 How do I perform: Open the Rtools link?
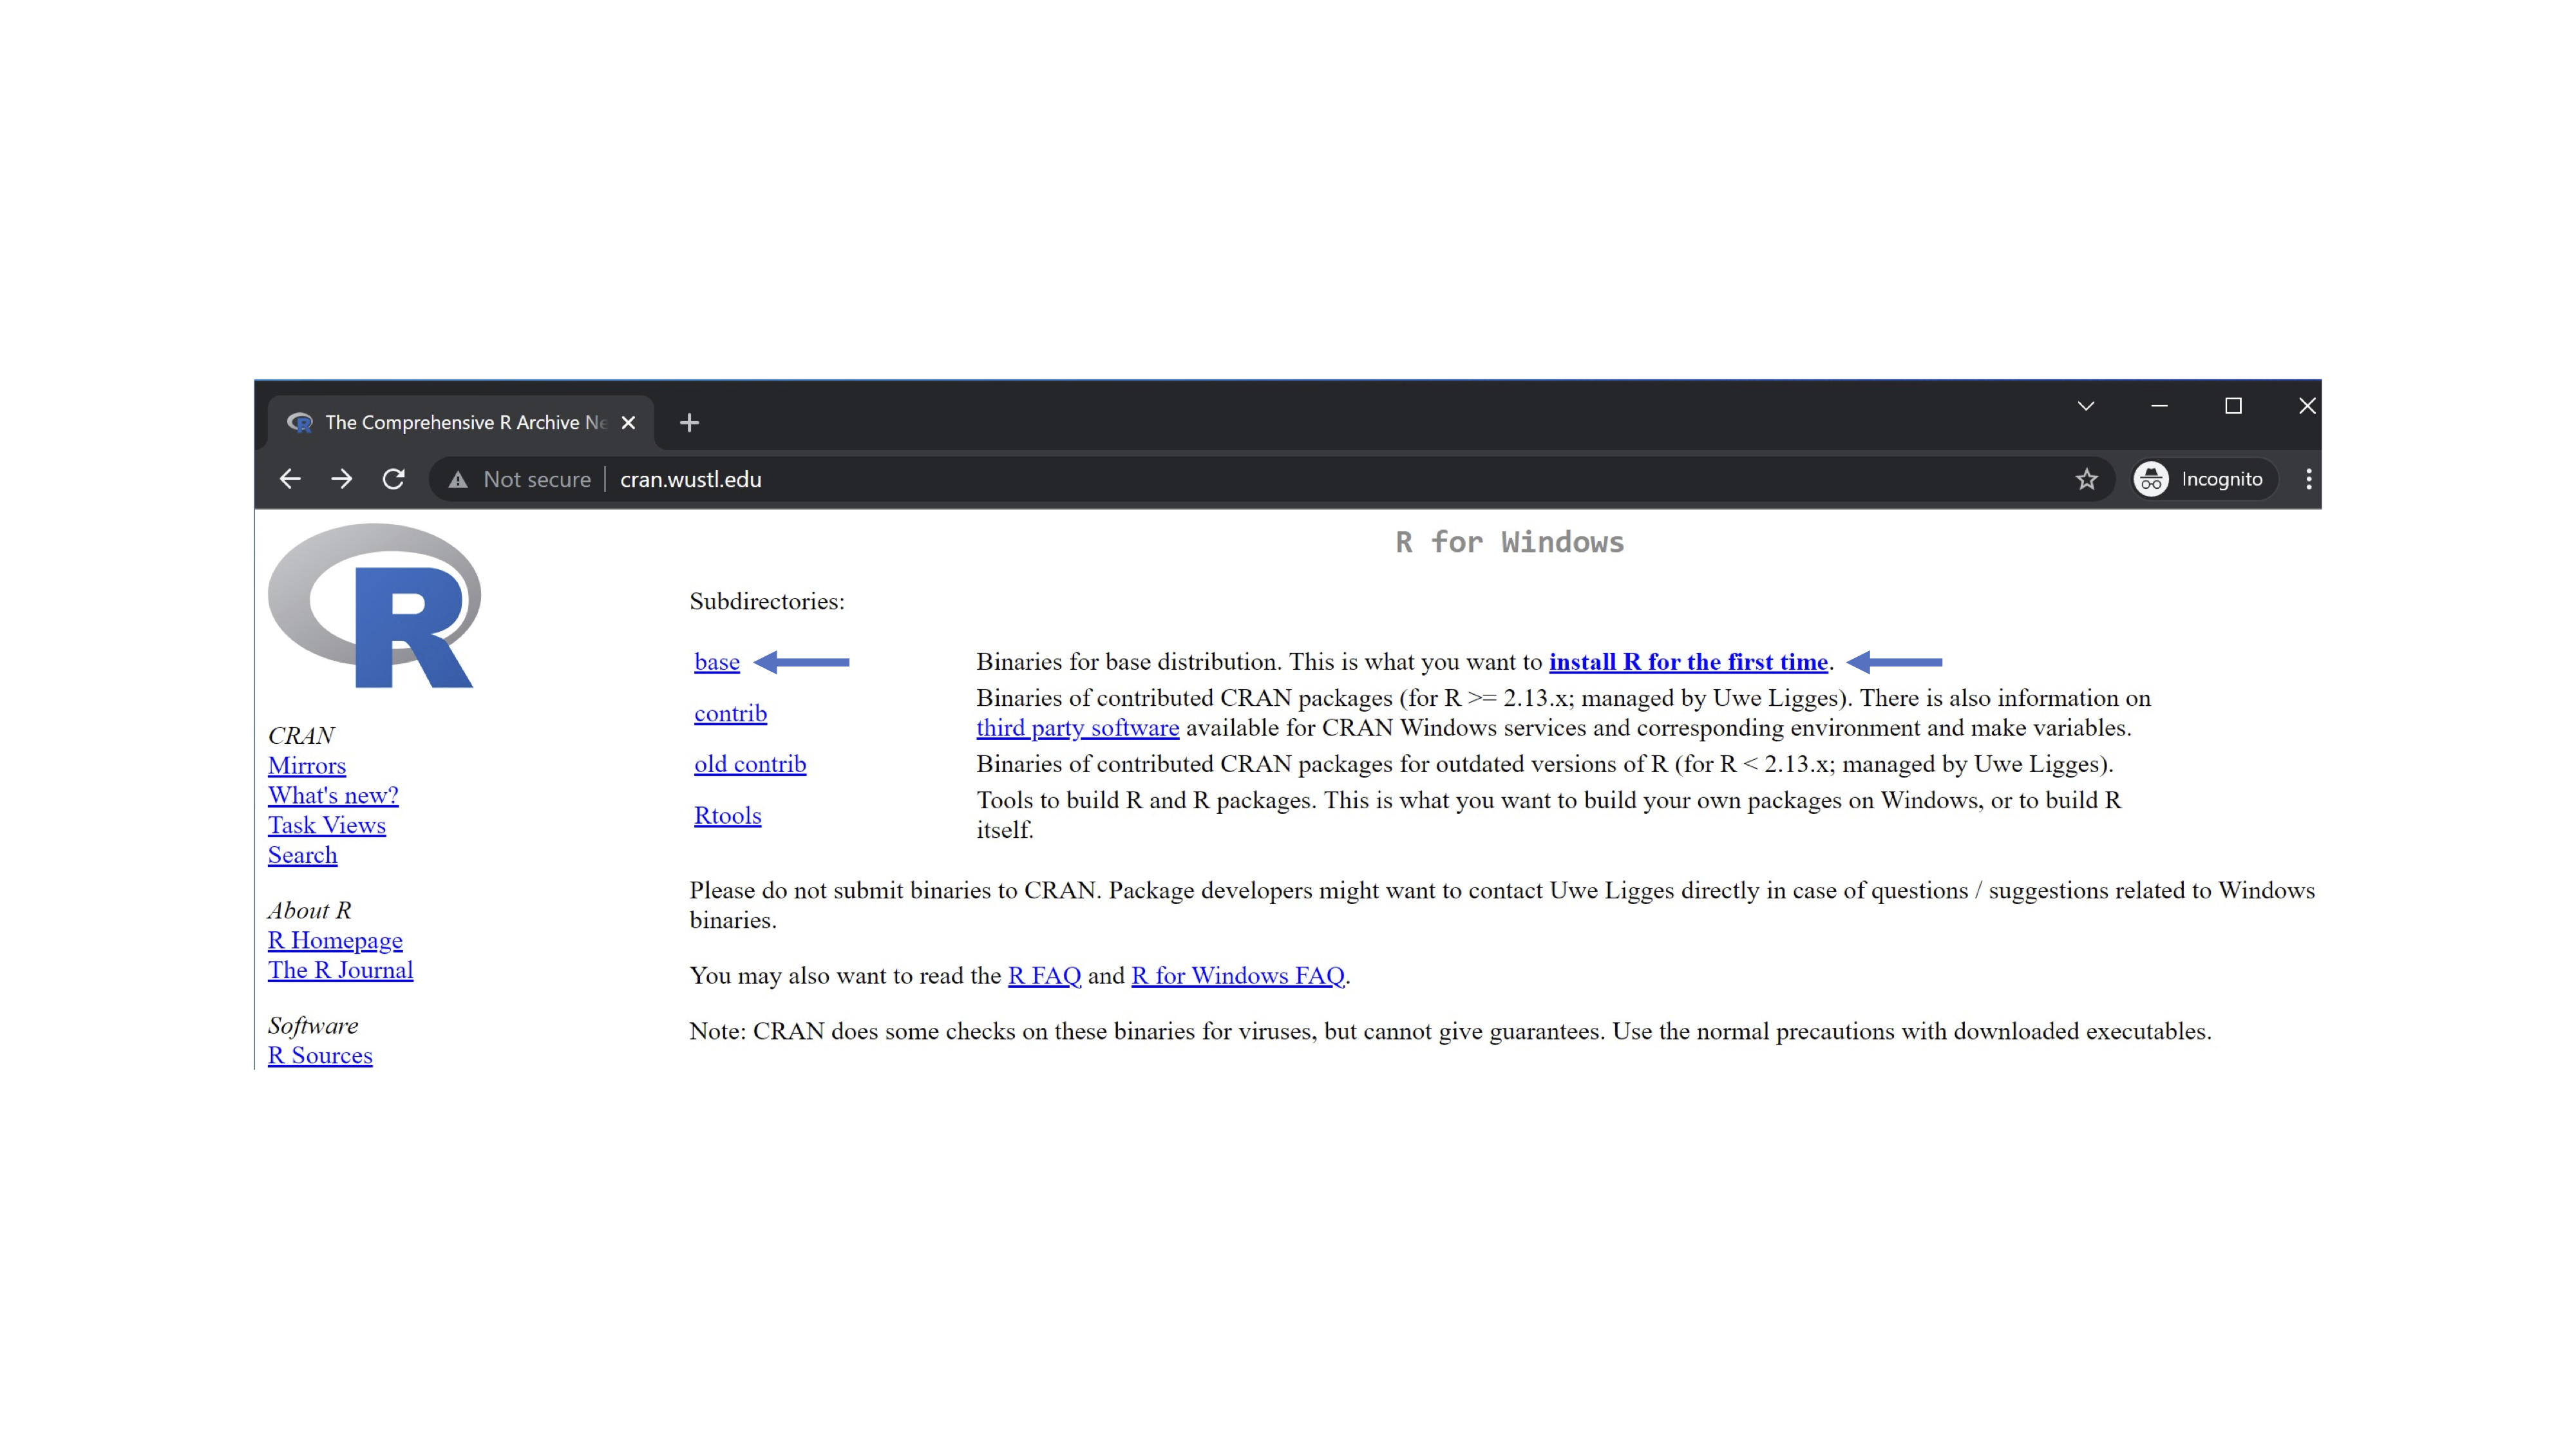point(727,815)
